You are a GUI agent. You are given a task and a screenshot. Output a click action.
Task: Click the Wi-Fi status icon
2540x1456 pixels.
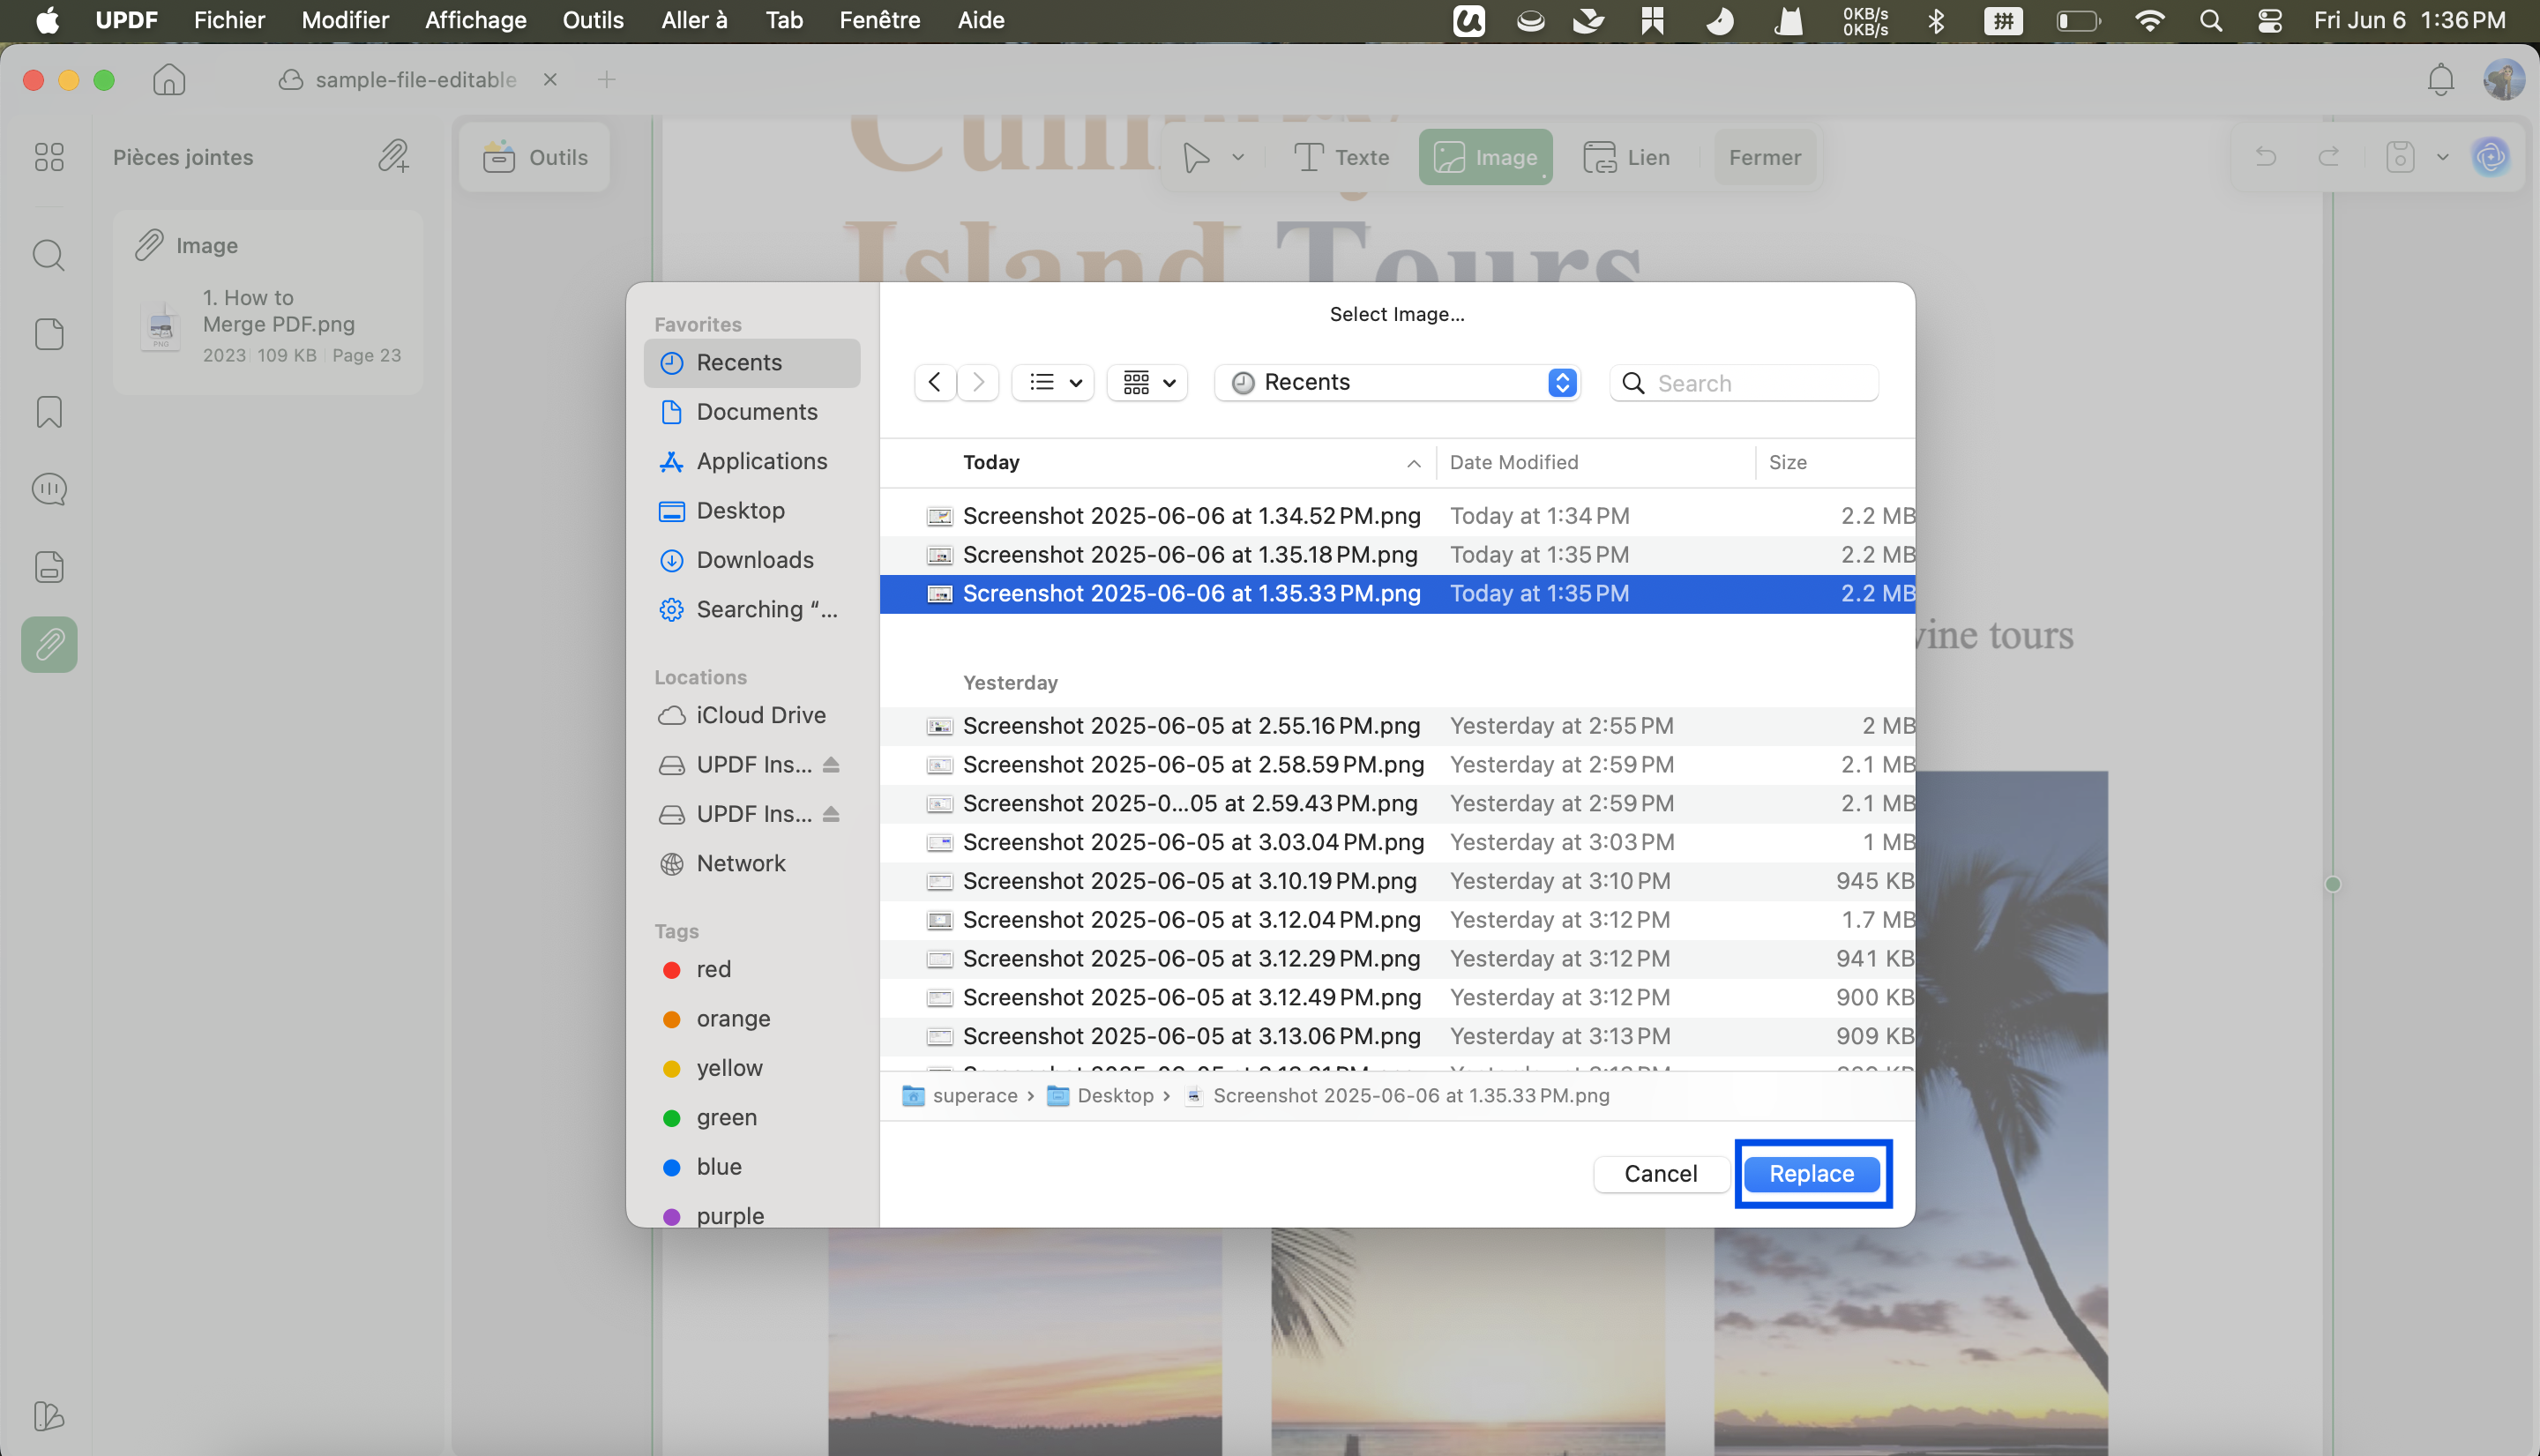pos(2149,21)
